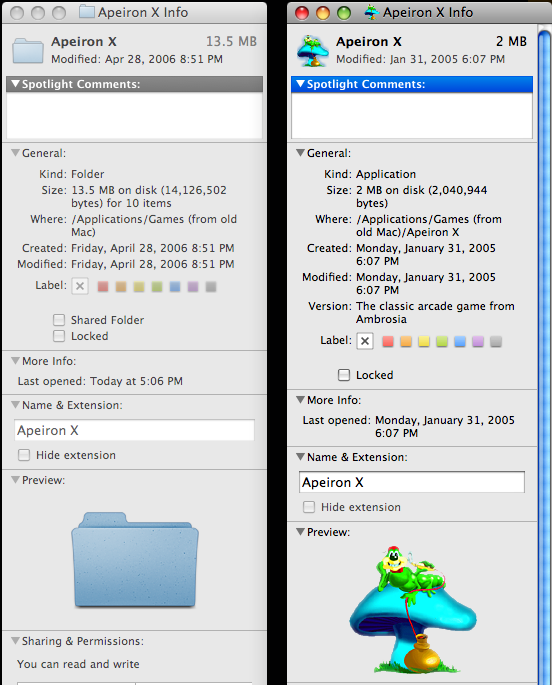Select purple label in folder Info window
This screenshot has height=685, width=552.
[193, 287]
